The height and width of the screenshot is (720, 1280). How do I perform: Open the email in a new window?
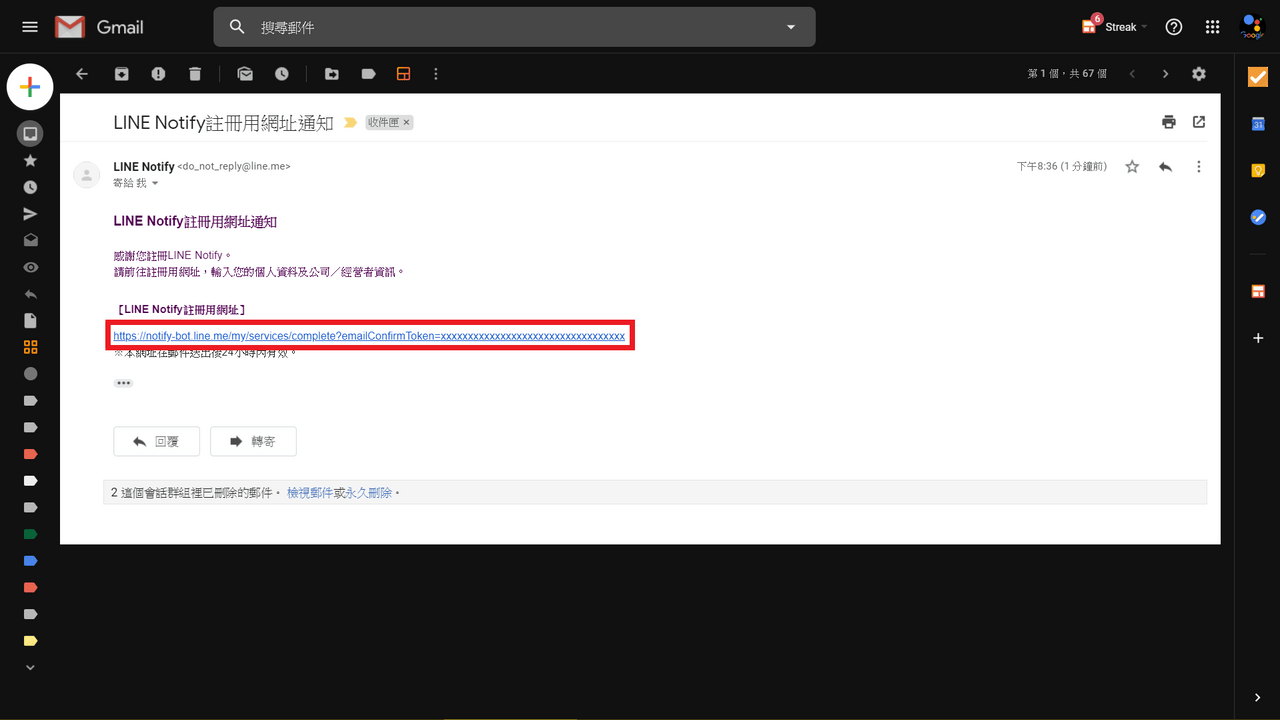1199,122
